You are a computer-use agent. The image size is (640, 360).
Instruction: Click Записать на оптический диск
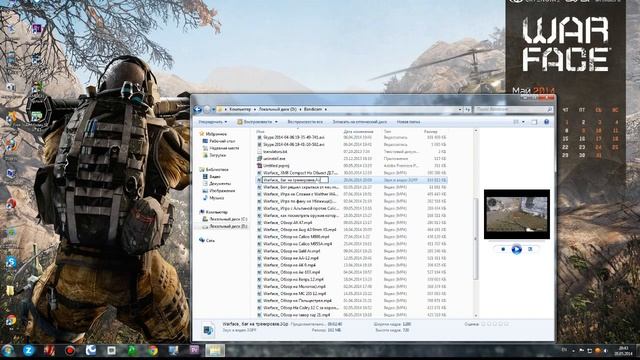tap(360, 122)
